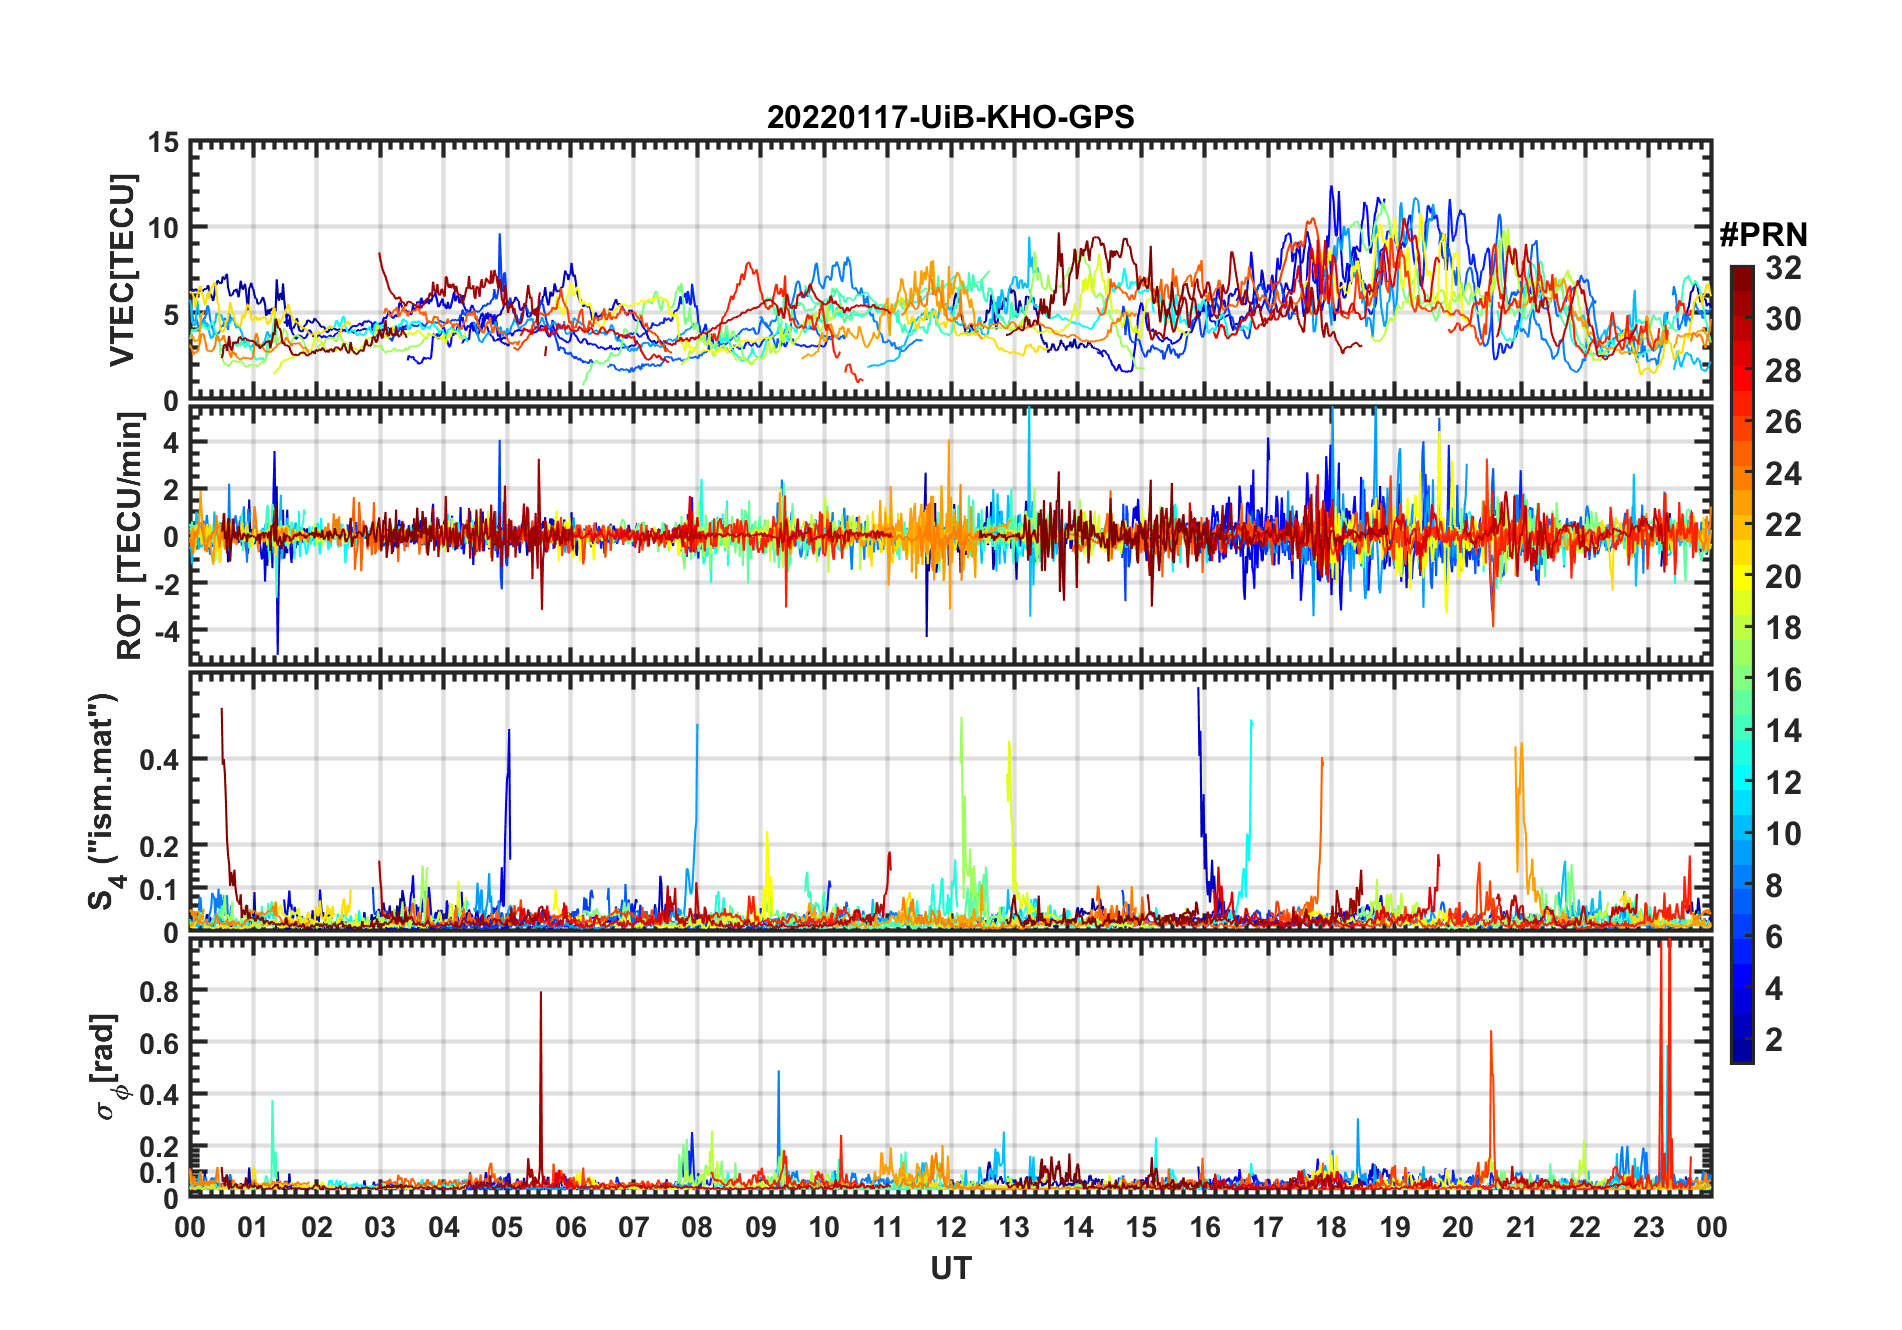Click colorbar tick label "32"
Viewport: 1902px width, 1330px height.
click(x=1783, y=268)
